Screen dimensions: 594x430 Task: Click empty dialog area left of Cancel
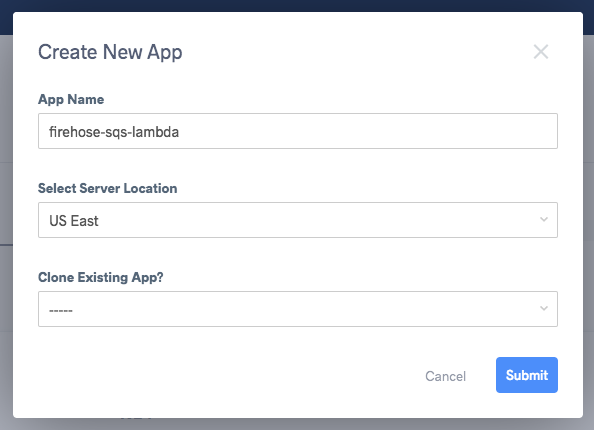tap(227, 375)
